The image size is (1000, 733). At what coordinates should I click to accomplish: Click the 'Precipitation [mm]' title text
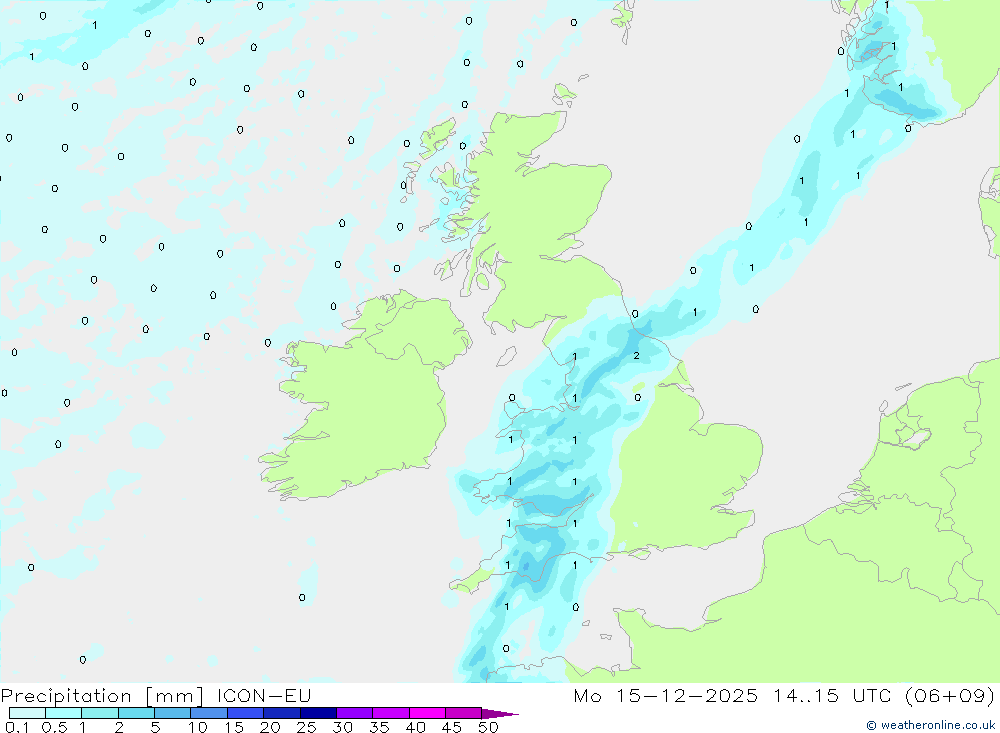click(x=102, y=696)
